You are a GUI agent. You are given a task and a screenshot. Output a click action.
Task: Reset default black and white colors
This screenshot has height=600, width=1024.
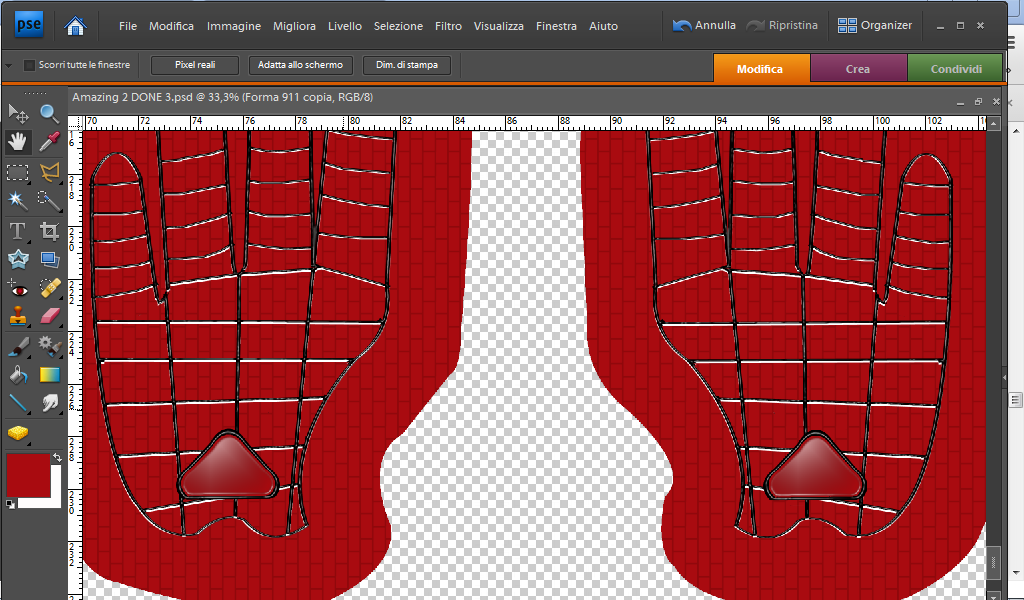click(10, 503)
